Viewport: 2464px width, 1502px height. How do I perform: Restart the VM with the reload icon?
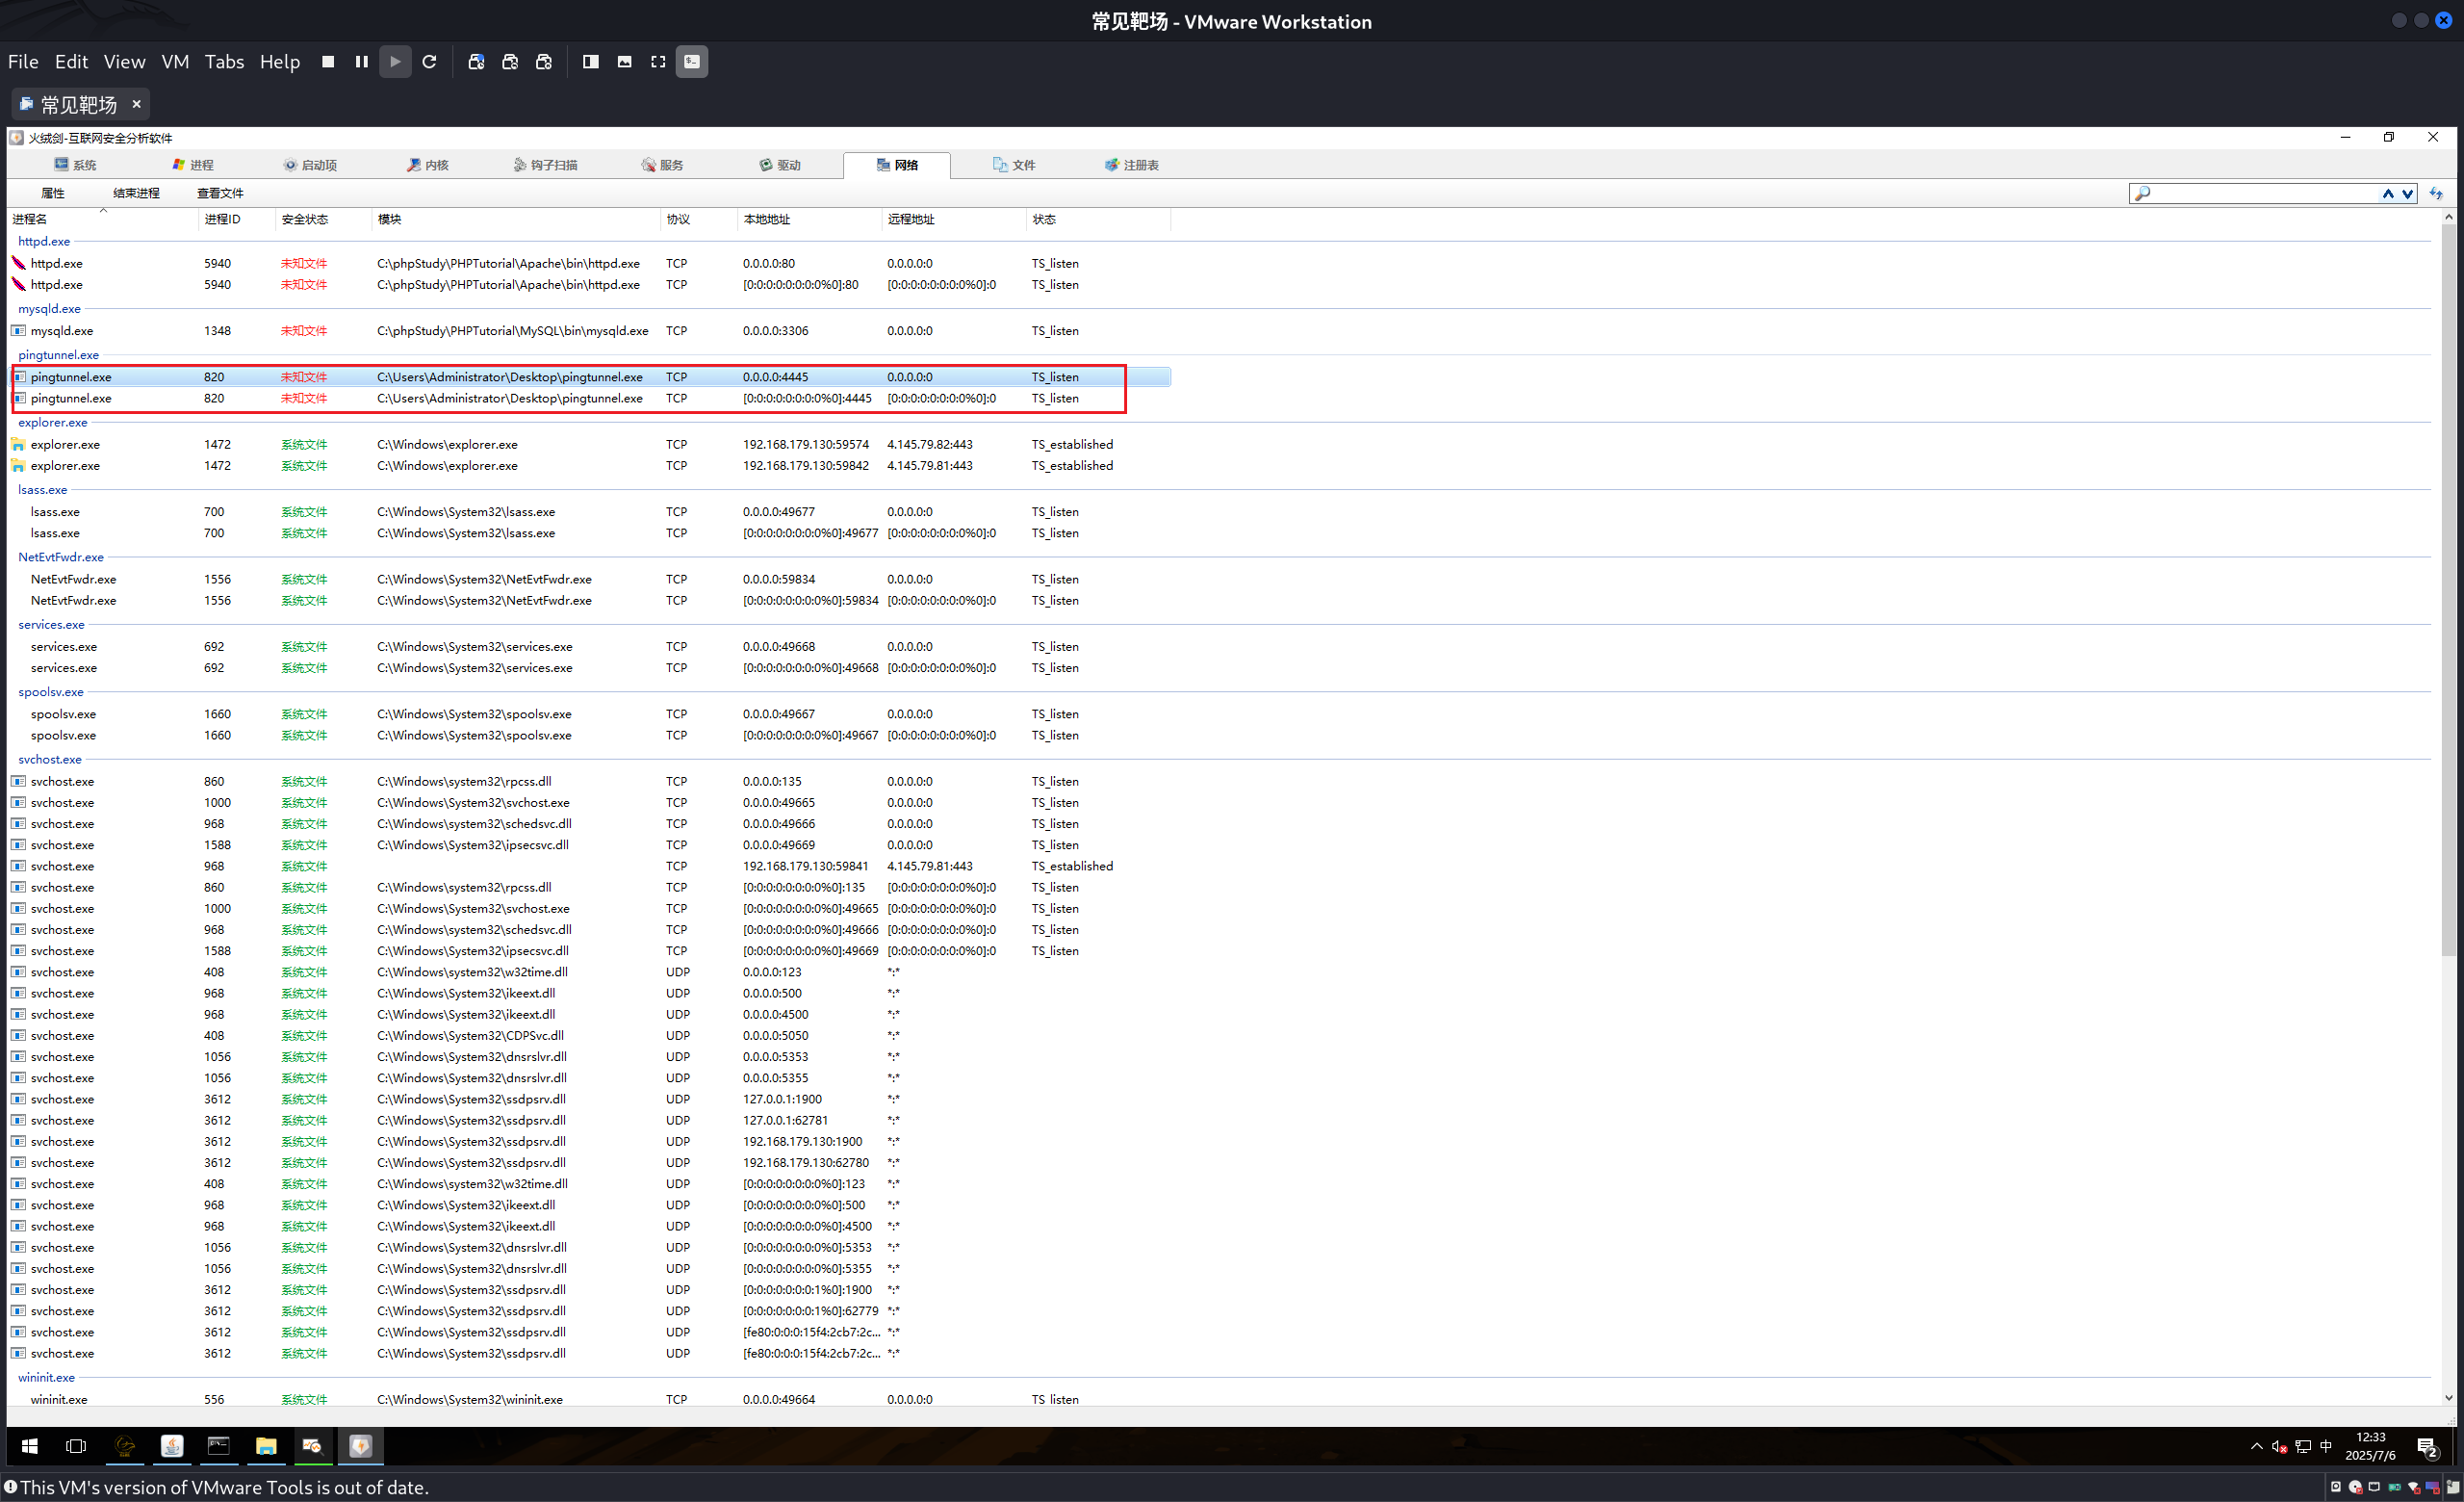pos(429,62)
